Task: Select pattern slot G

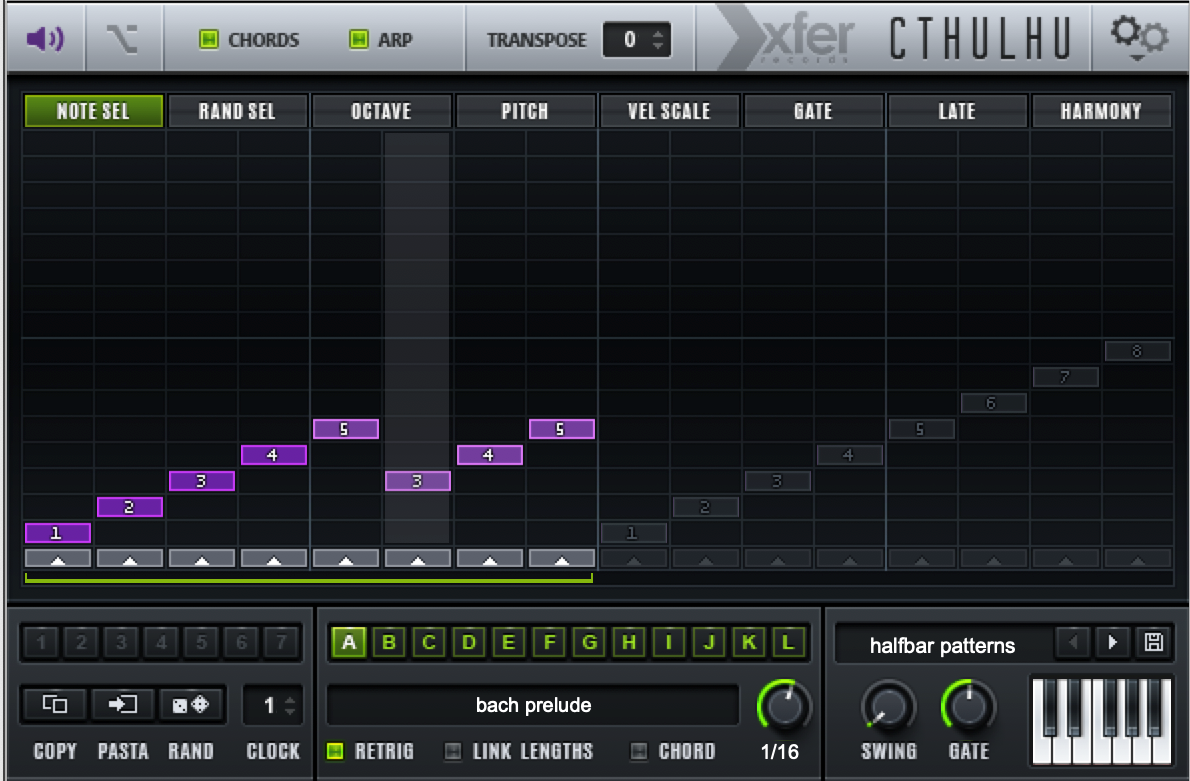Action: (589, 642)
